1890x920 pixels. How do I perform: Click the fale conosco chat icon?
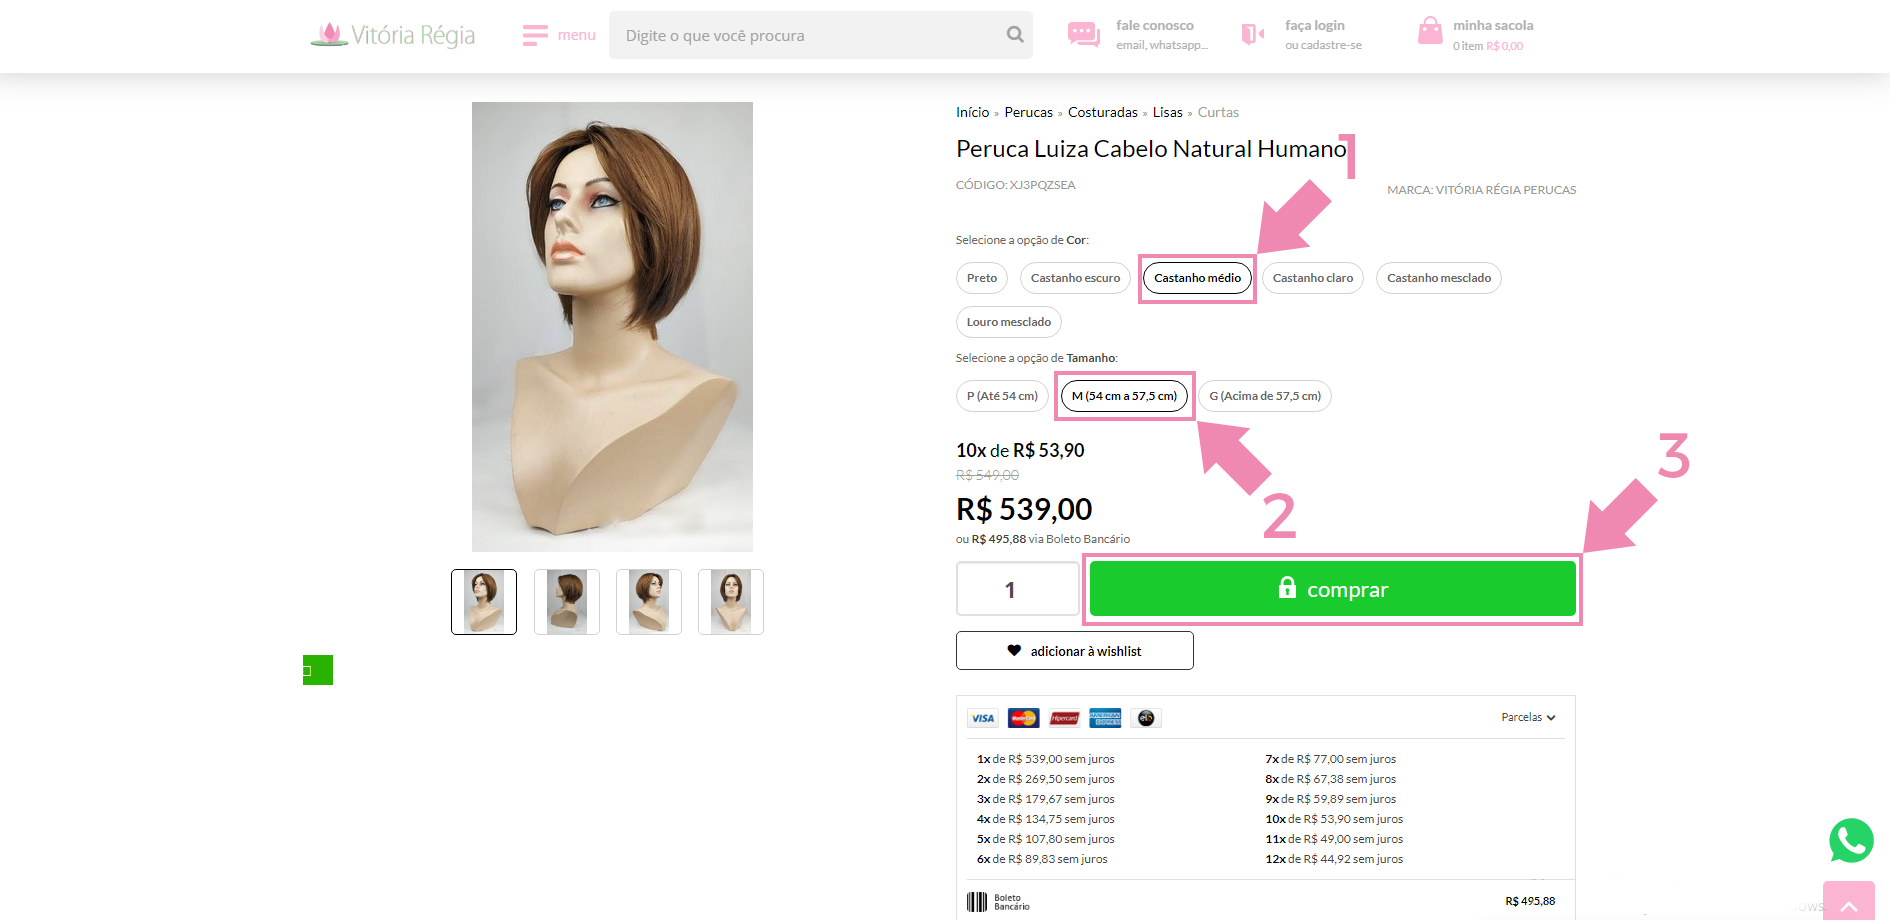[x=1083, y=35]
